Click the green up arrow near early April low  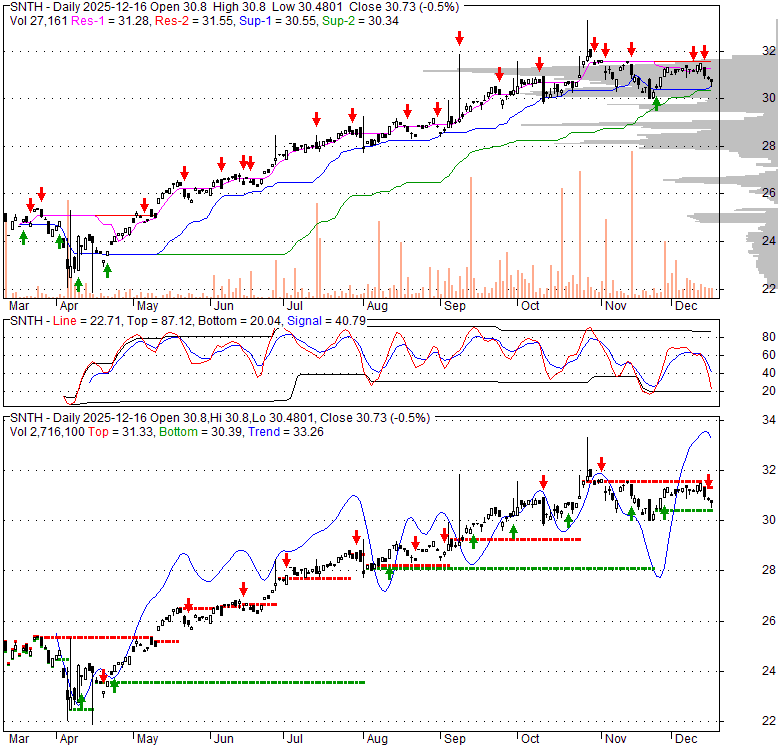[78, 285]
